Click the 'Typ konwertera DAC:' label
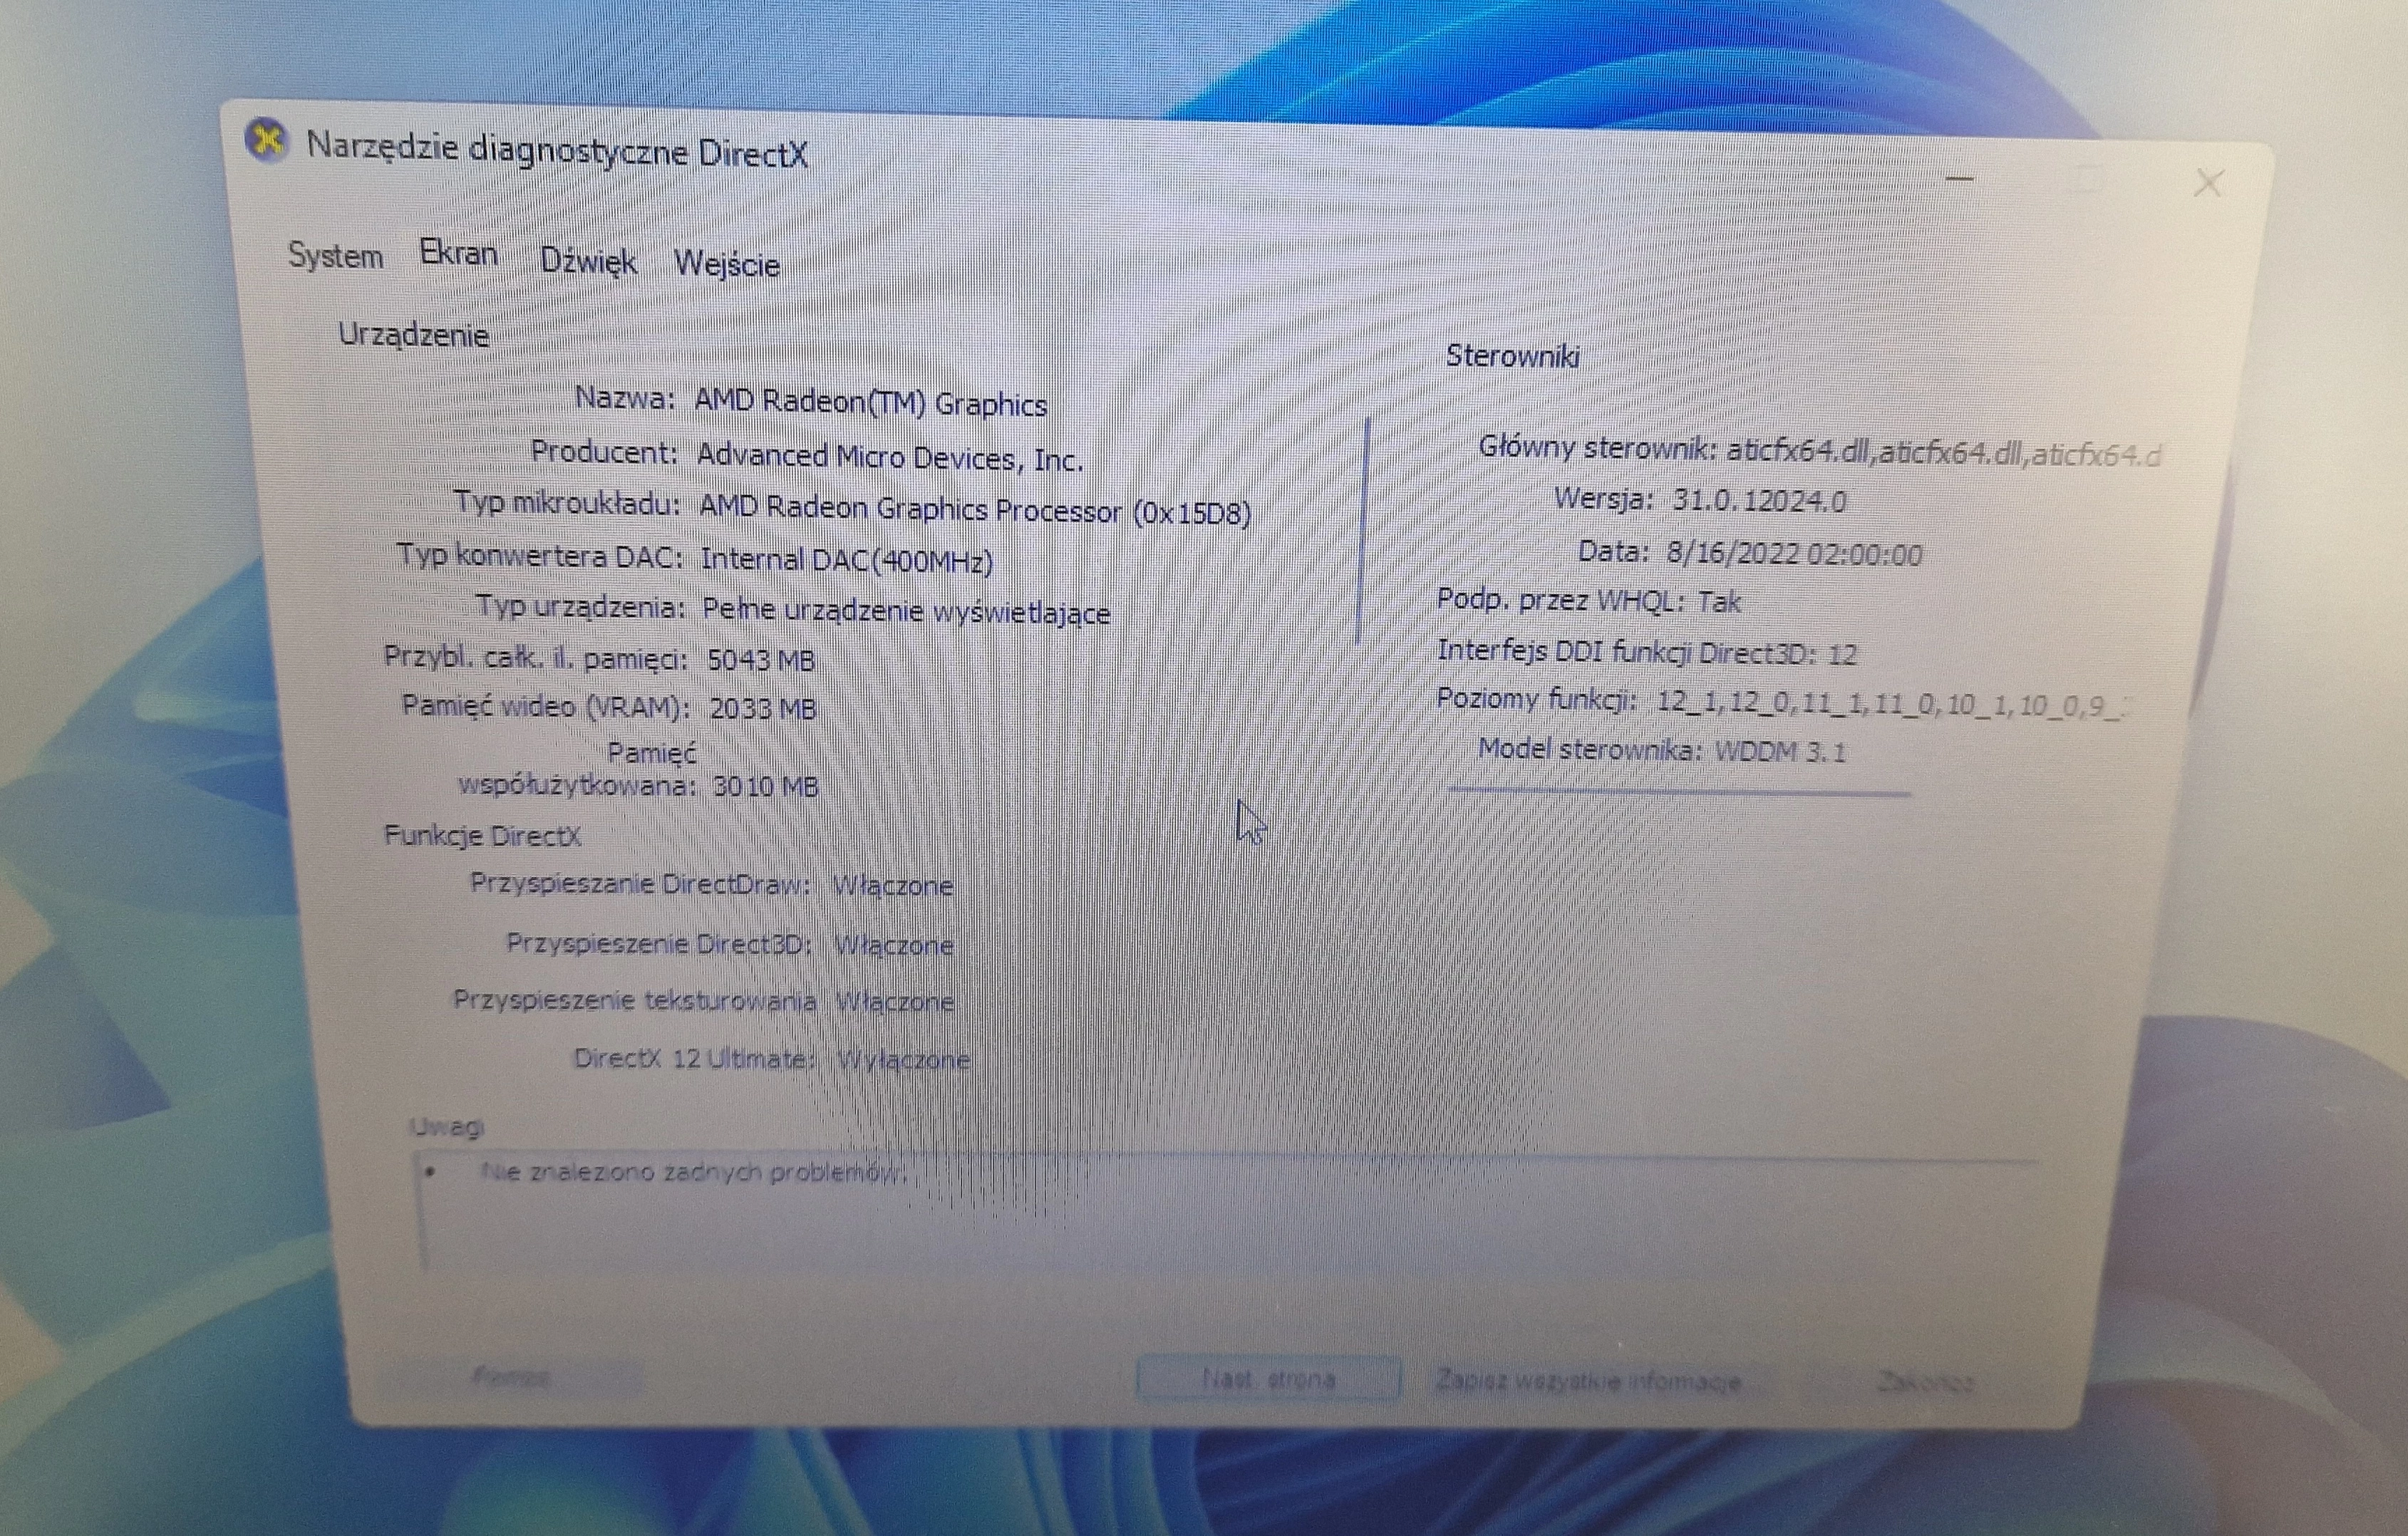The height and width of the screenshot is (1536, 2408). point(540,555)
